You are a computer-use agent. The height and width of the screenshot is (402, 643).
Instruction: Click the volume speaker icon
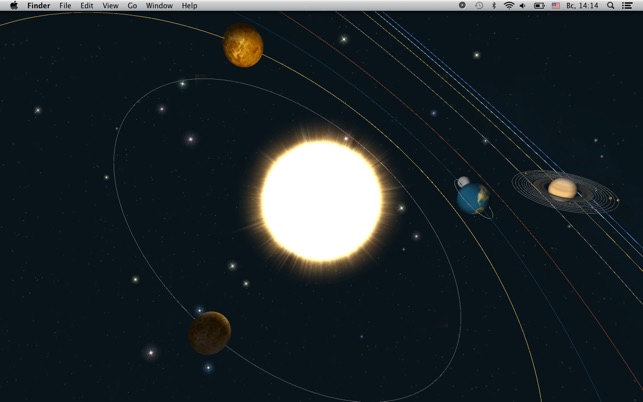(x=523, y=6)
